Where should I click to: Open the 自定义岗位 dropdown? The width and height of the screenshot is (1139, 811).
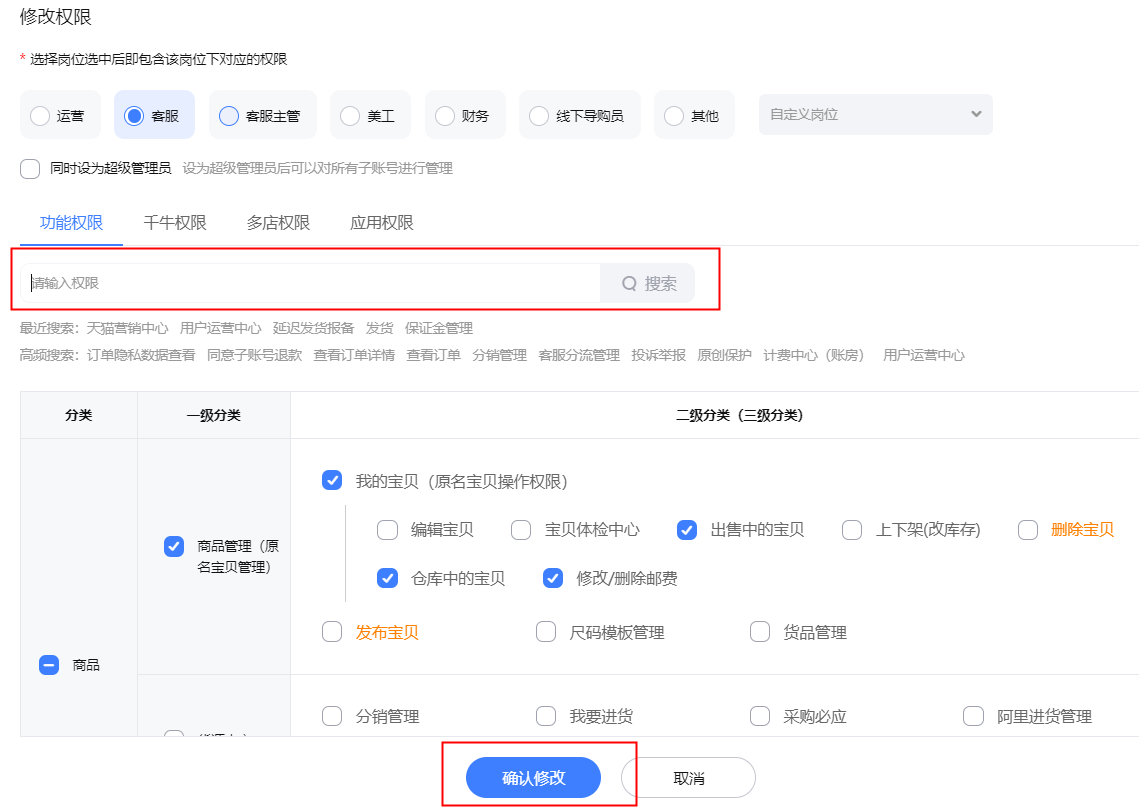[x=875, y=114]
